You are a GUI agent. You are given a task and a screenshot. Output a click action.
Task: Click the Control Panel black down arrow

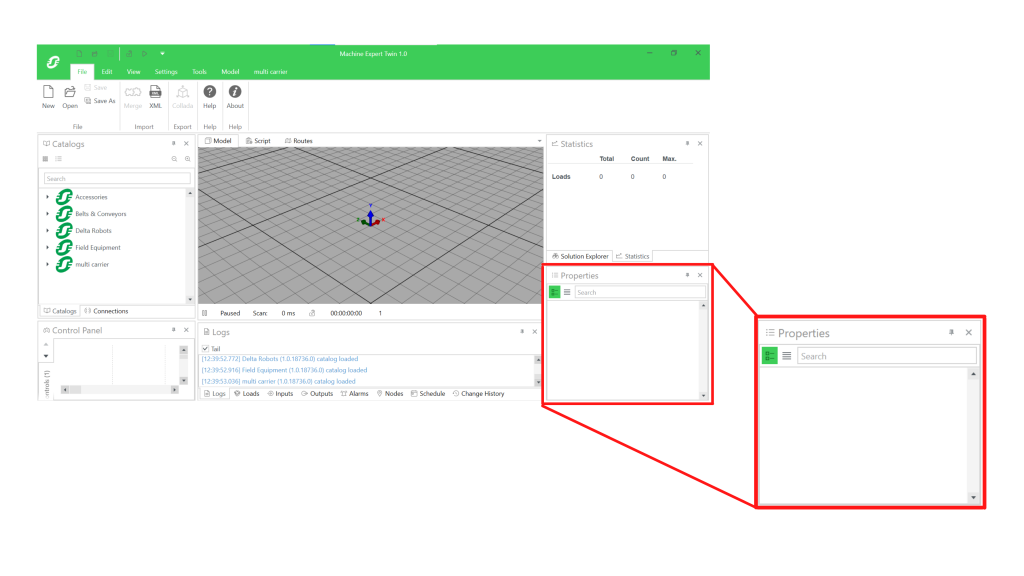[x=46, y=356]
